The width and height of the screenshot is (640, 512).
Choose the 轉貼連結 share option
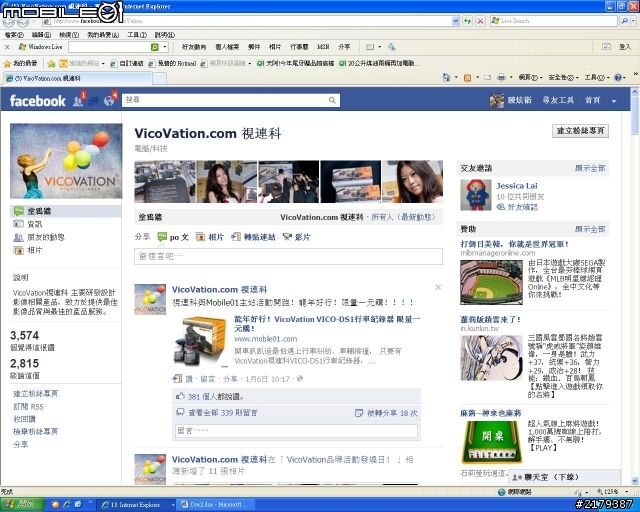[x=253, y=237]
